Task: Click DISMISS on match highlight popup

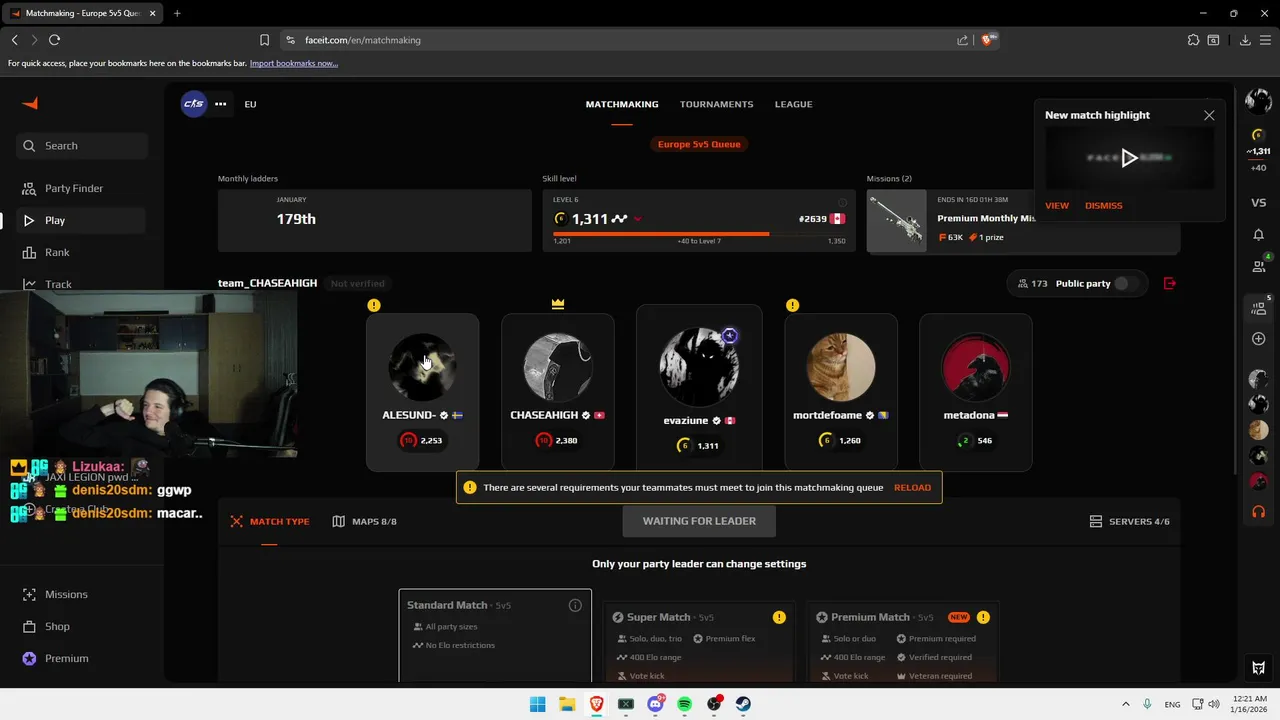Action: tap(1104, 206)
